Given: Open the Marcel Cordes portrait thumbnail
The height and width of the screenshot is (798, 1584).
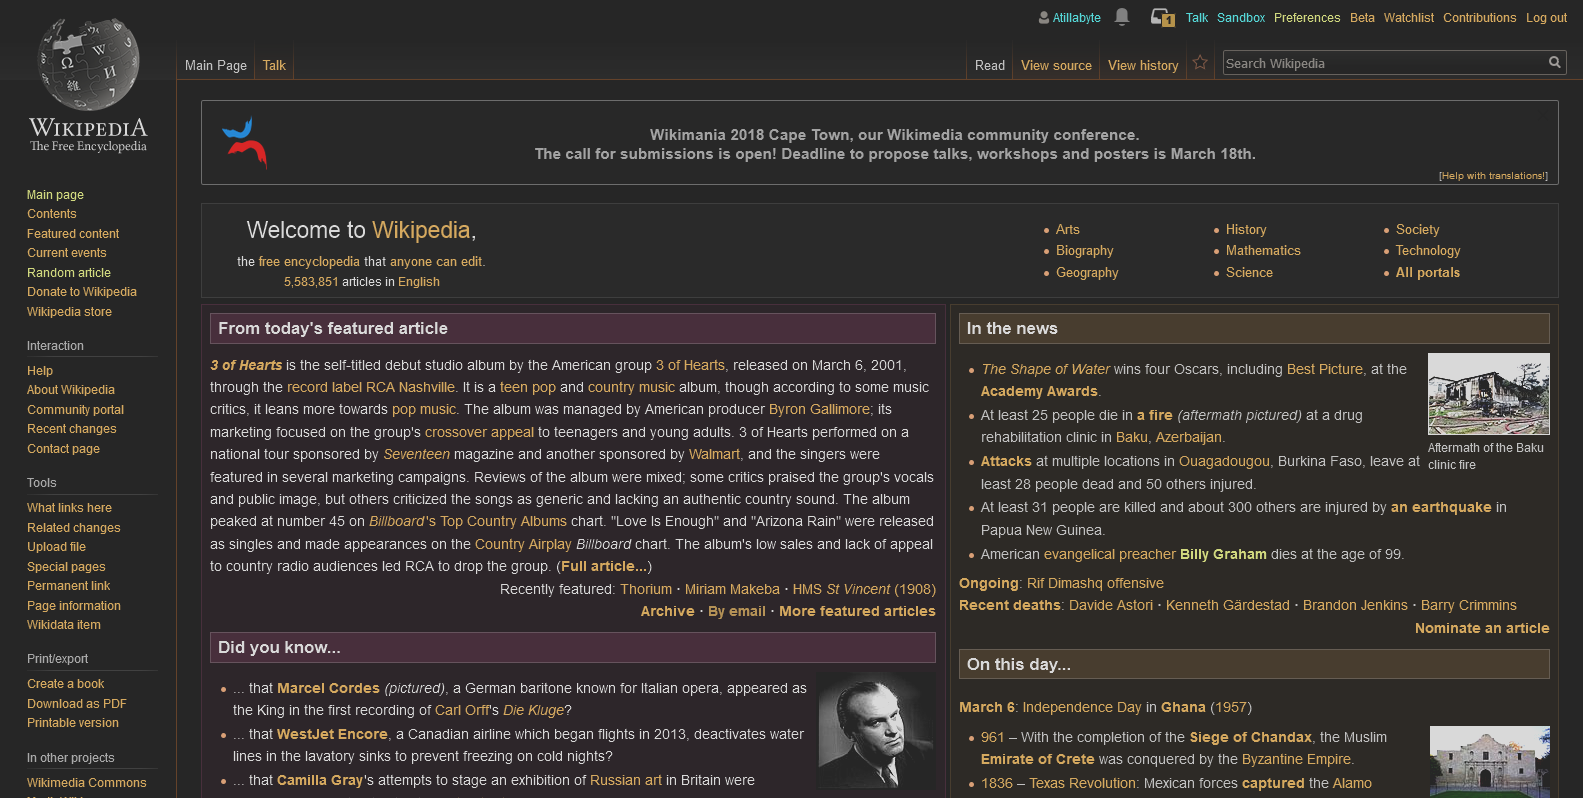Looking at the screenshot, I should pyautogui.click(x=876, y=731).
